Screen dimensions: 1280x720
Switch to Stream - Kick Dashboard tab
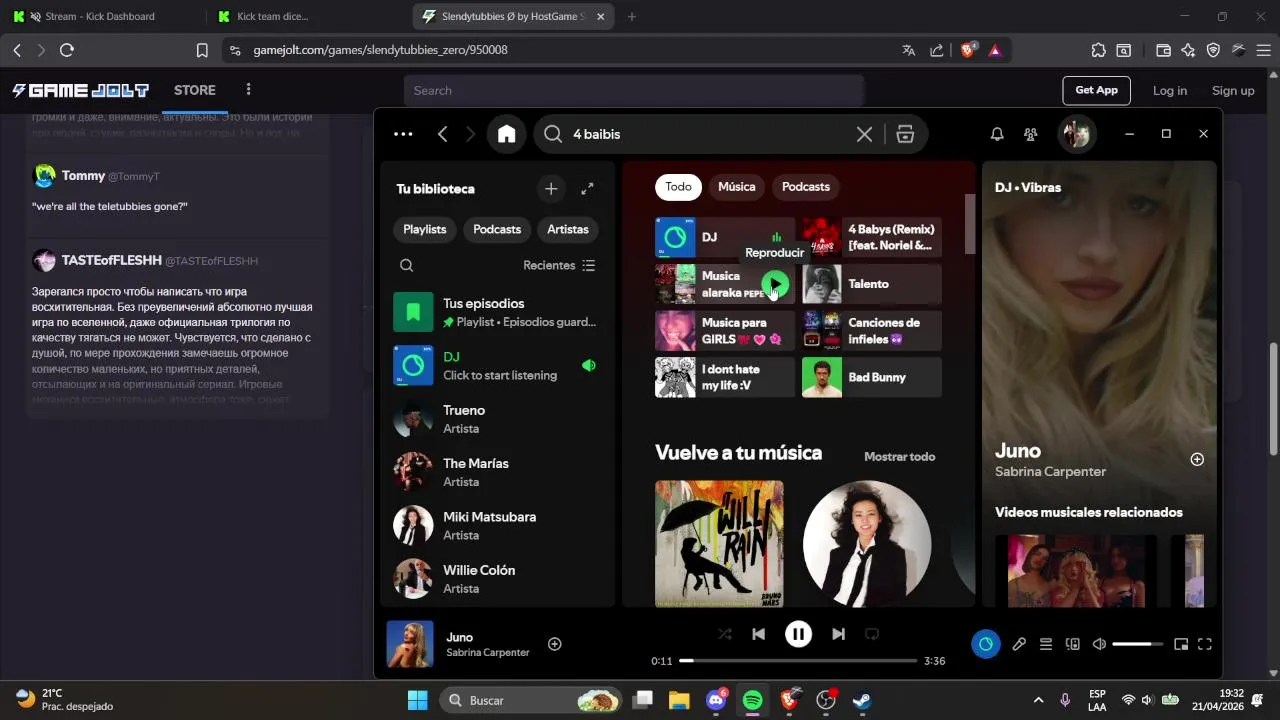(100, 16)
